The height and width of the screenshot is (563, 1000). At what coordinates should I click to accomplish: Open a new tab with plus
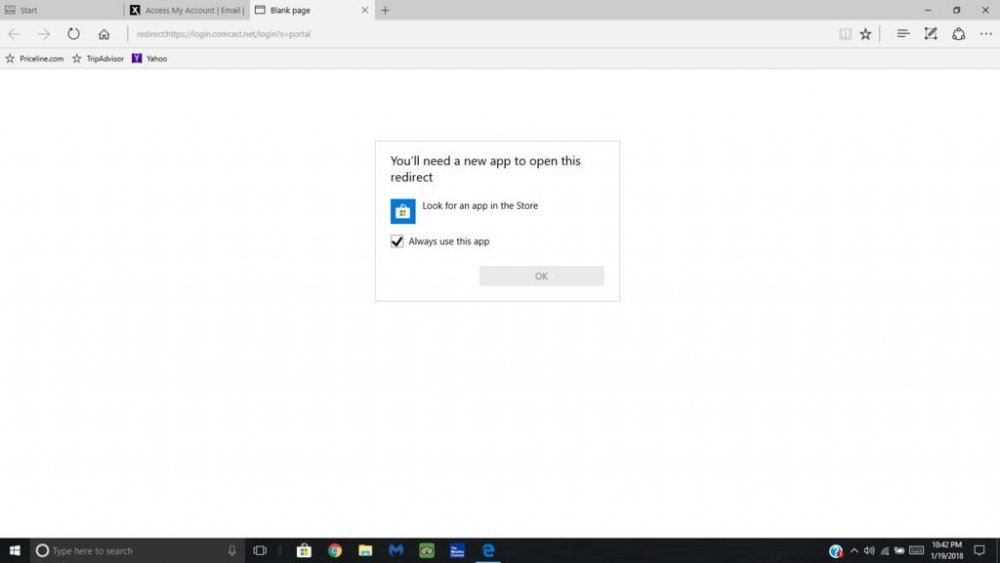[385, 10]
